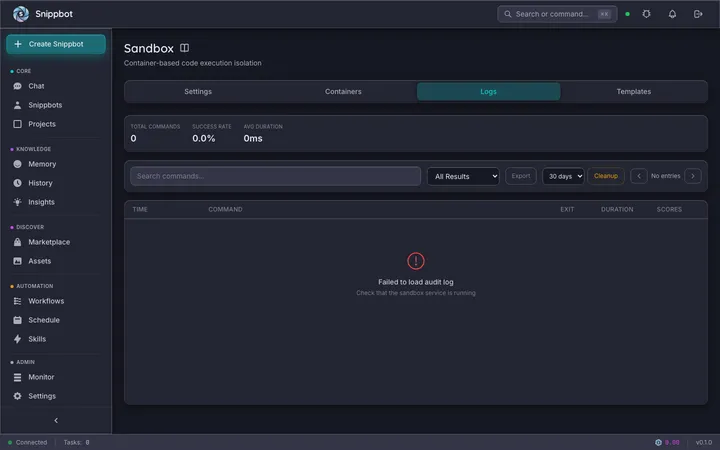
Task: Click the green connection status dot in header
Action: 627,14
